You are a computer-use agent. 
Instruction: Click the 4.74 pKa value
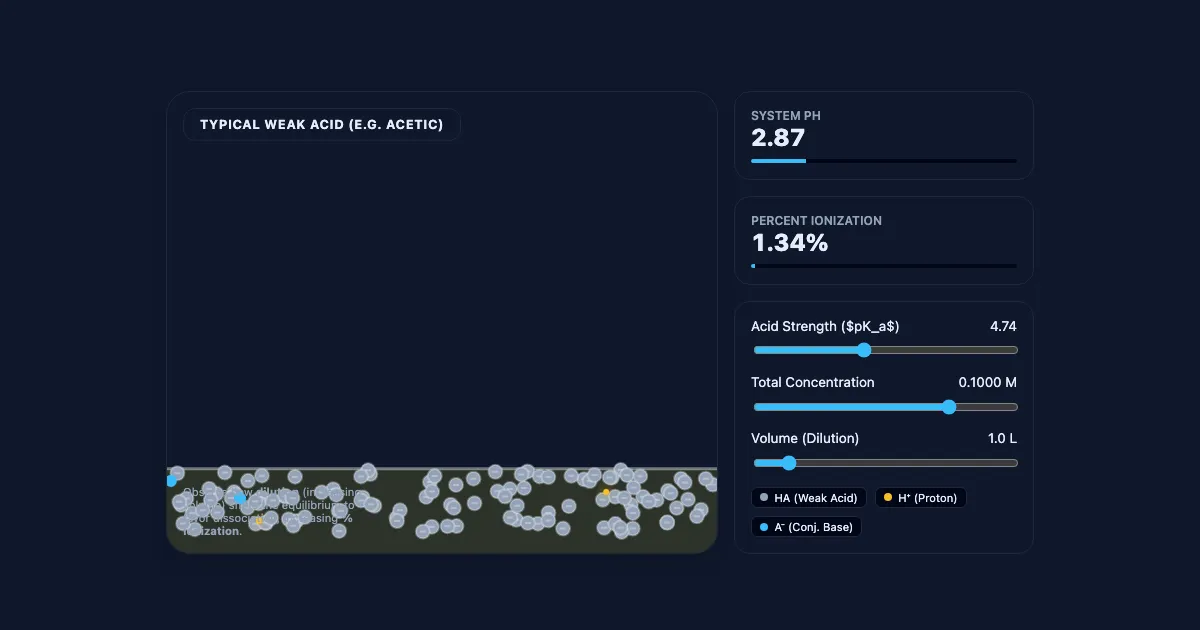click(1003, 326)
